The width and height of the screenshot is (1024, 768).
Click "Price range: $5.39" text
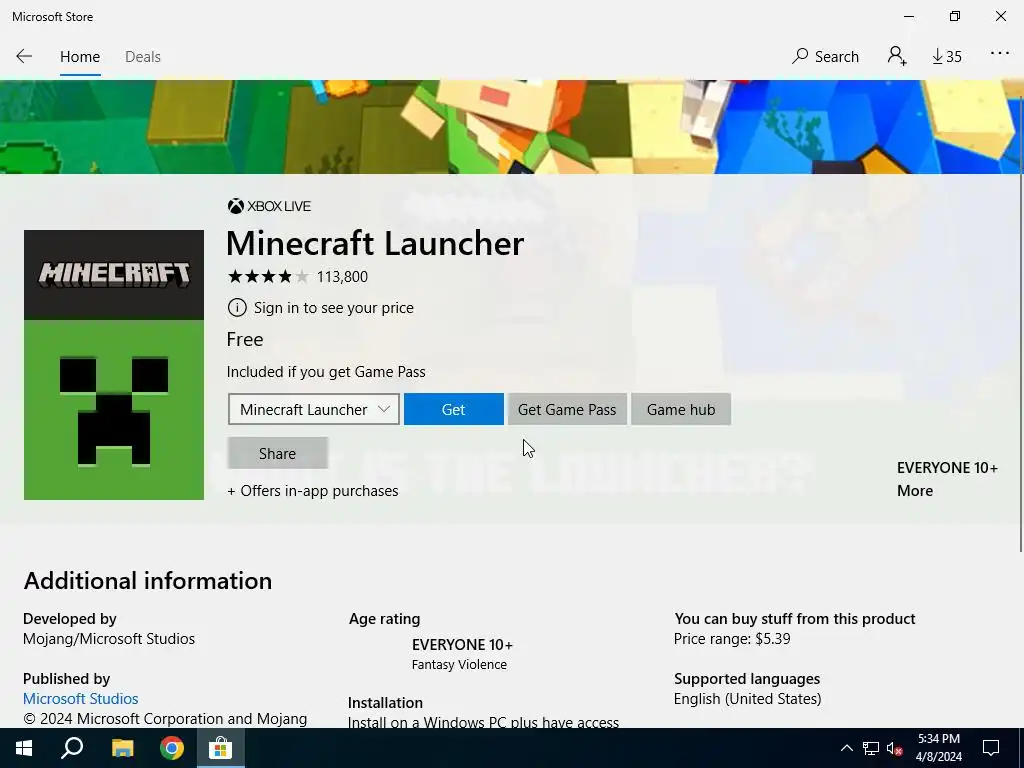pos(732,639)
